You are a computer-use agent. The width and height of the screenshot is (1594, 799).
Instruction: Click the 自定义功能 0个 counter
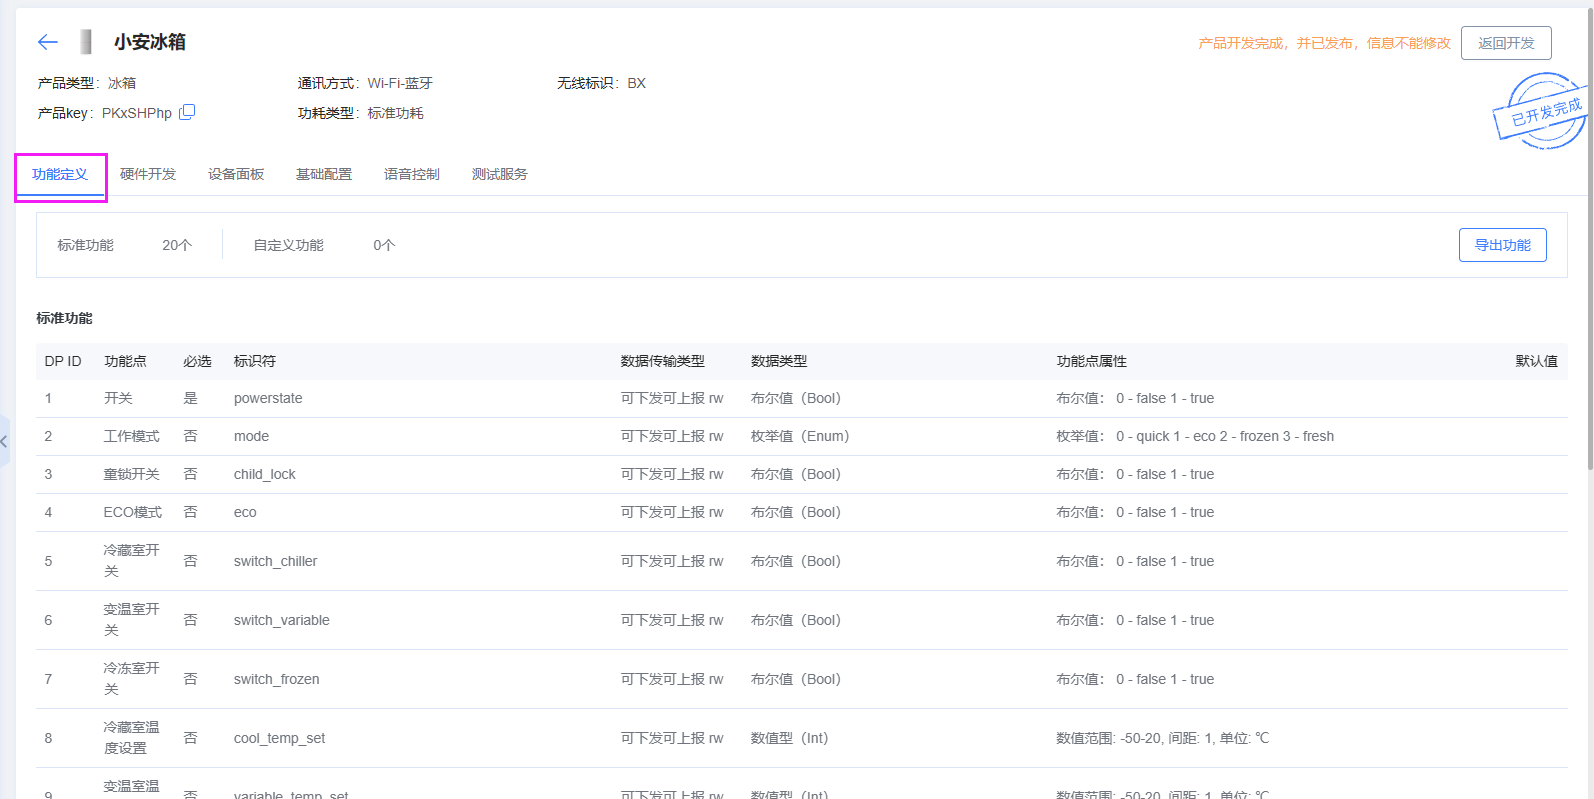tap(325, 245)
